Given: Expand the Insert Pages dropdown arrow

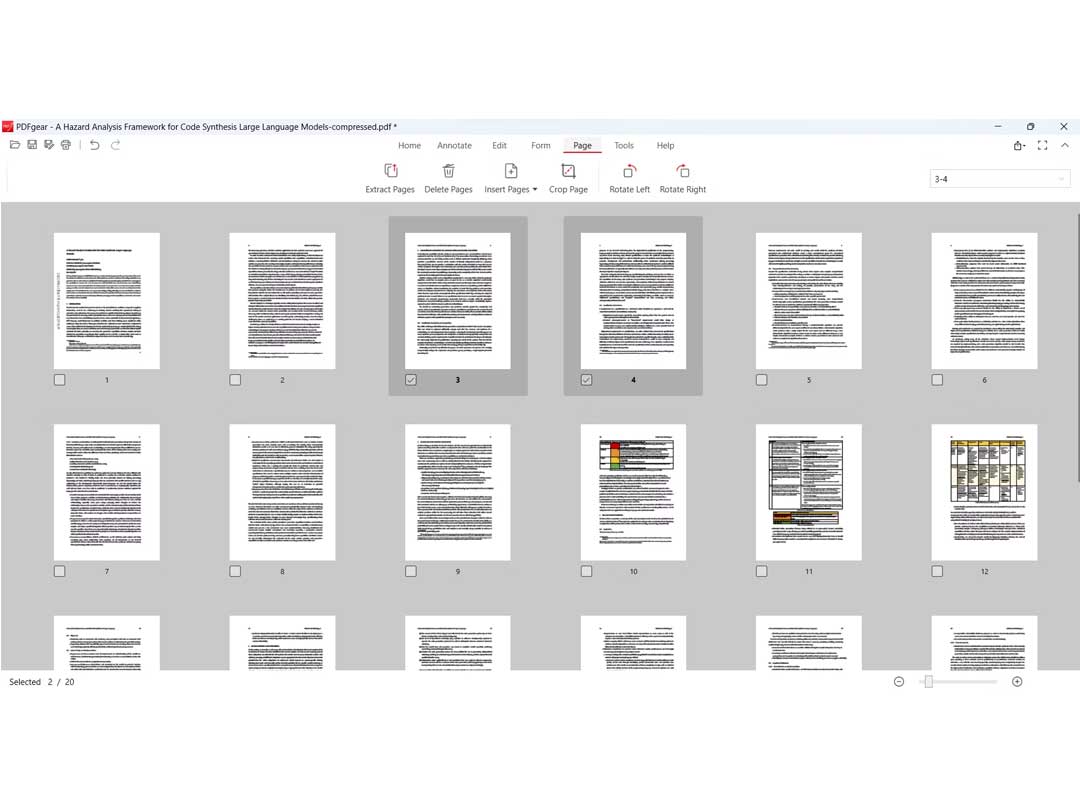Looking at the screenshot, I should tap(535, 189).
